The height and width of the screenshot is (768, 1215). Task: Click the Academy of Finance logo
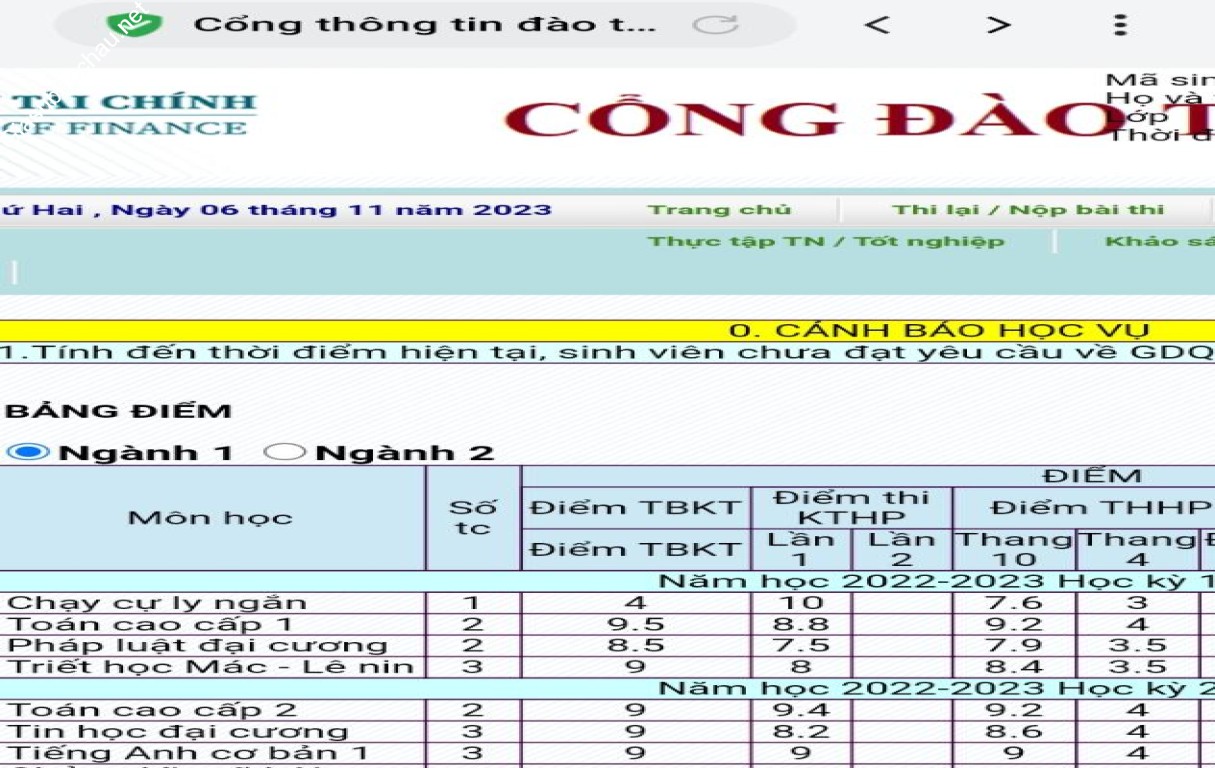pos(130,114)
